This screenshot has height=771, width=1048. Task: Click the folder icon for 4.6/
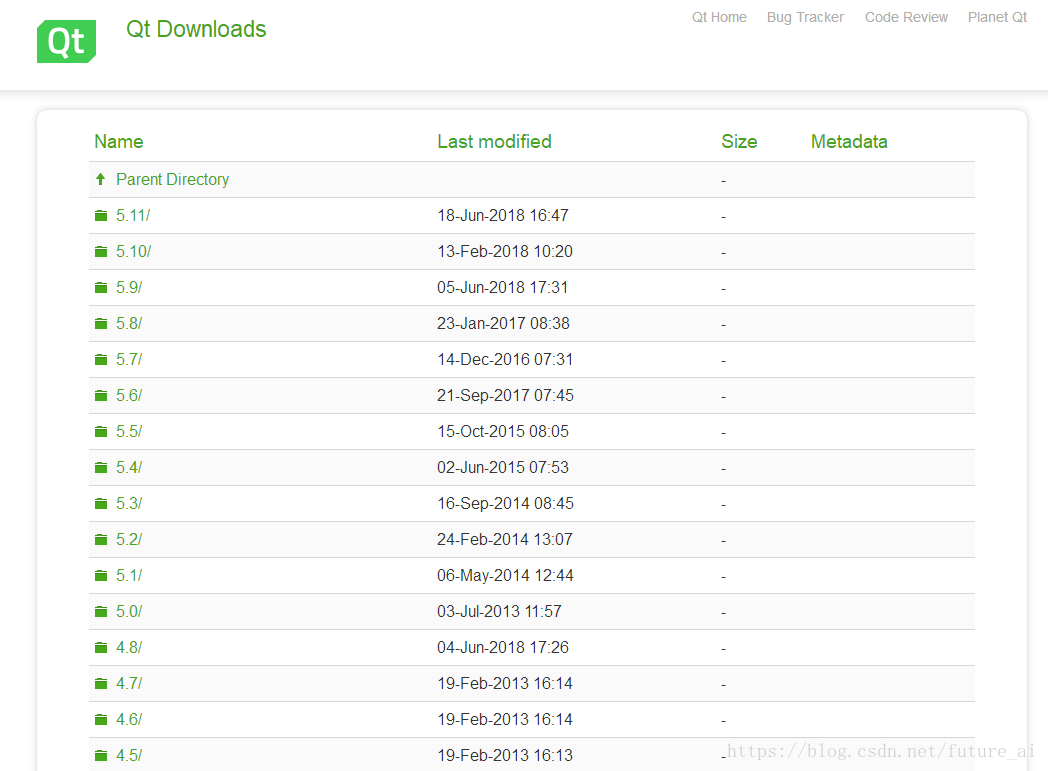(101, 720)
